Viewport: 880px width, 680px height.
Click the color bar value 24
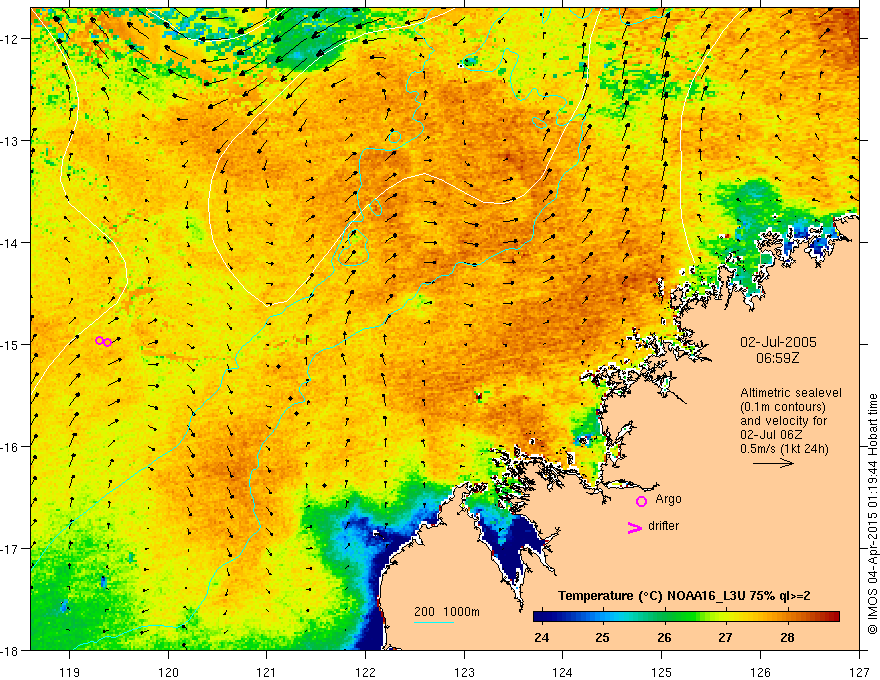point(541,637)
